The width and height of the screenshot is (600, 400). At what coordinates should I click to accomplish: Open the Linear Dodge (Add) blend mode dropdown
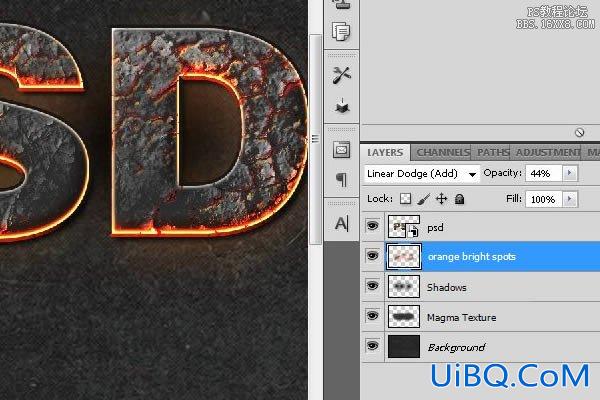[x=422, y=174]
